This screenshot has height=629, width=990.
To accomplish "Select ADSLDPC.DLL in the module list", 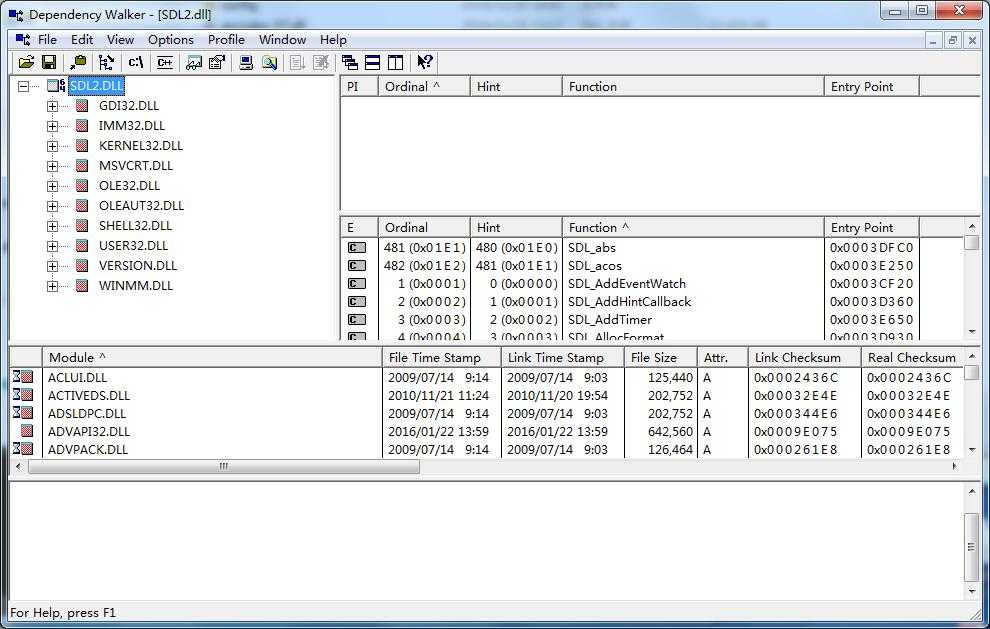I will [x=86, y=413].
